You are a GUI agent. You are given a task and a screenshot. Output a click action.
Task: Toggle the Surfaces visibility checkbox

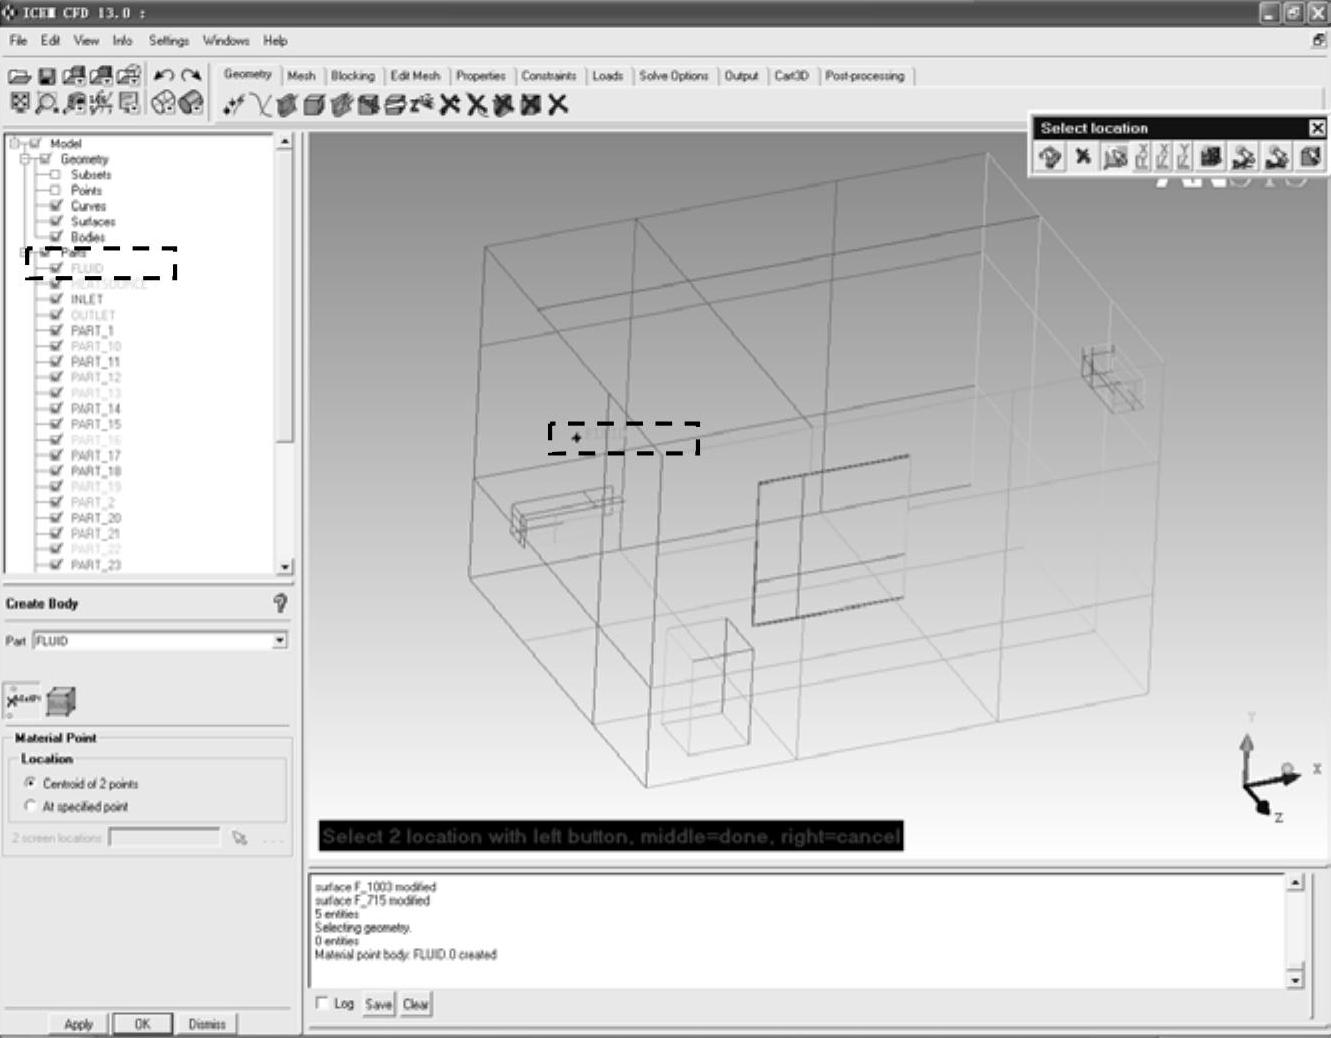pos(55,221)
